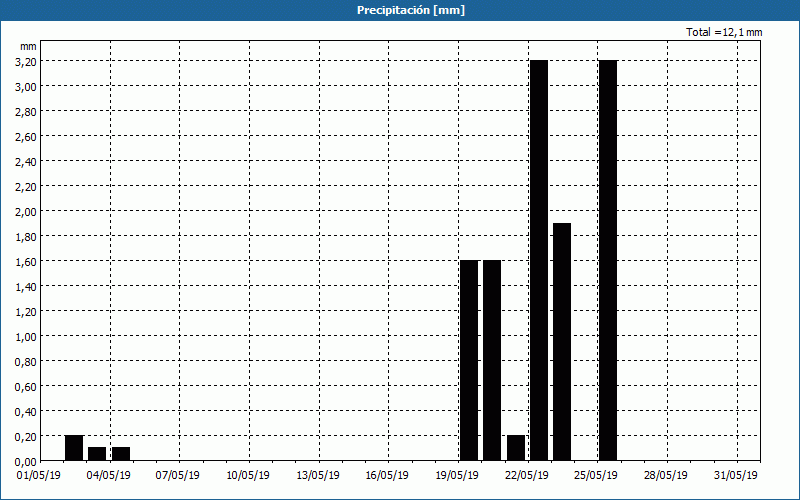Screen dimensions: 800x500
Task: Select the 3,20 mm bar at 25/05/19
Action: click(x=608, y=260)
